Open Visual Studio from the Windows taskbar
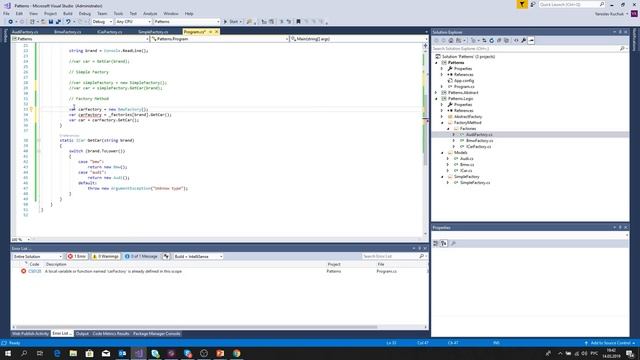Viewport: 640px width, 360px height. (139, 353)
